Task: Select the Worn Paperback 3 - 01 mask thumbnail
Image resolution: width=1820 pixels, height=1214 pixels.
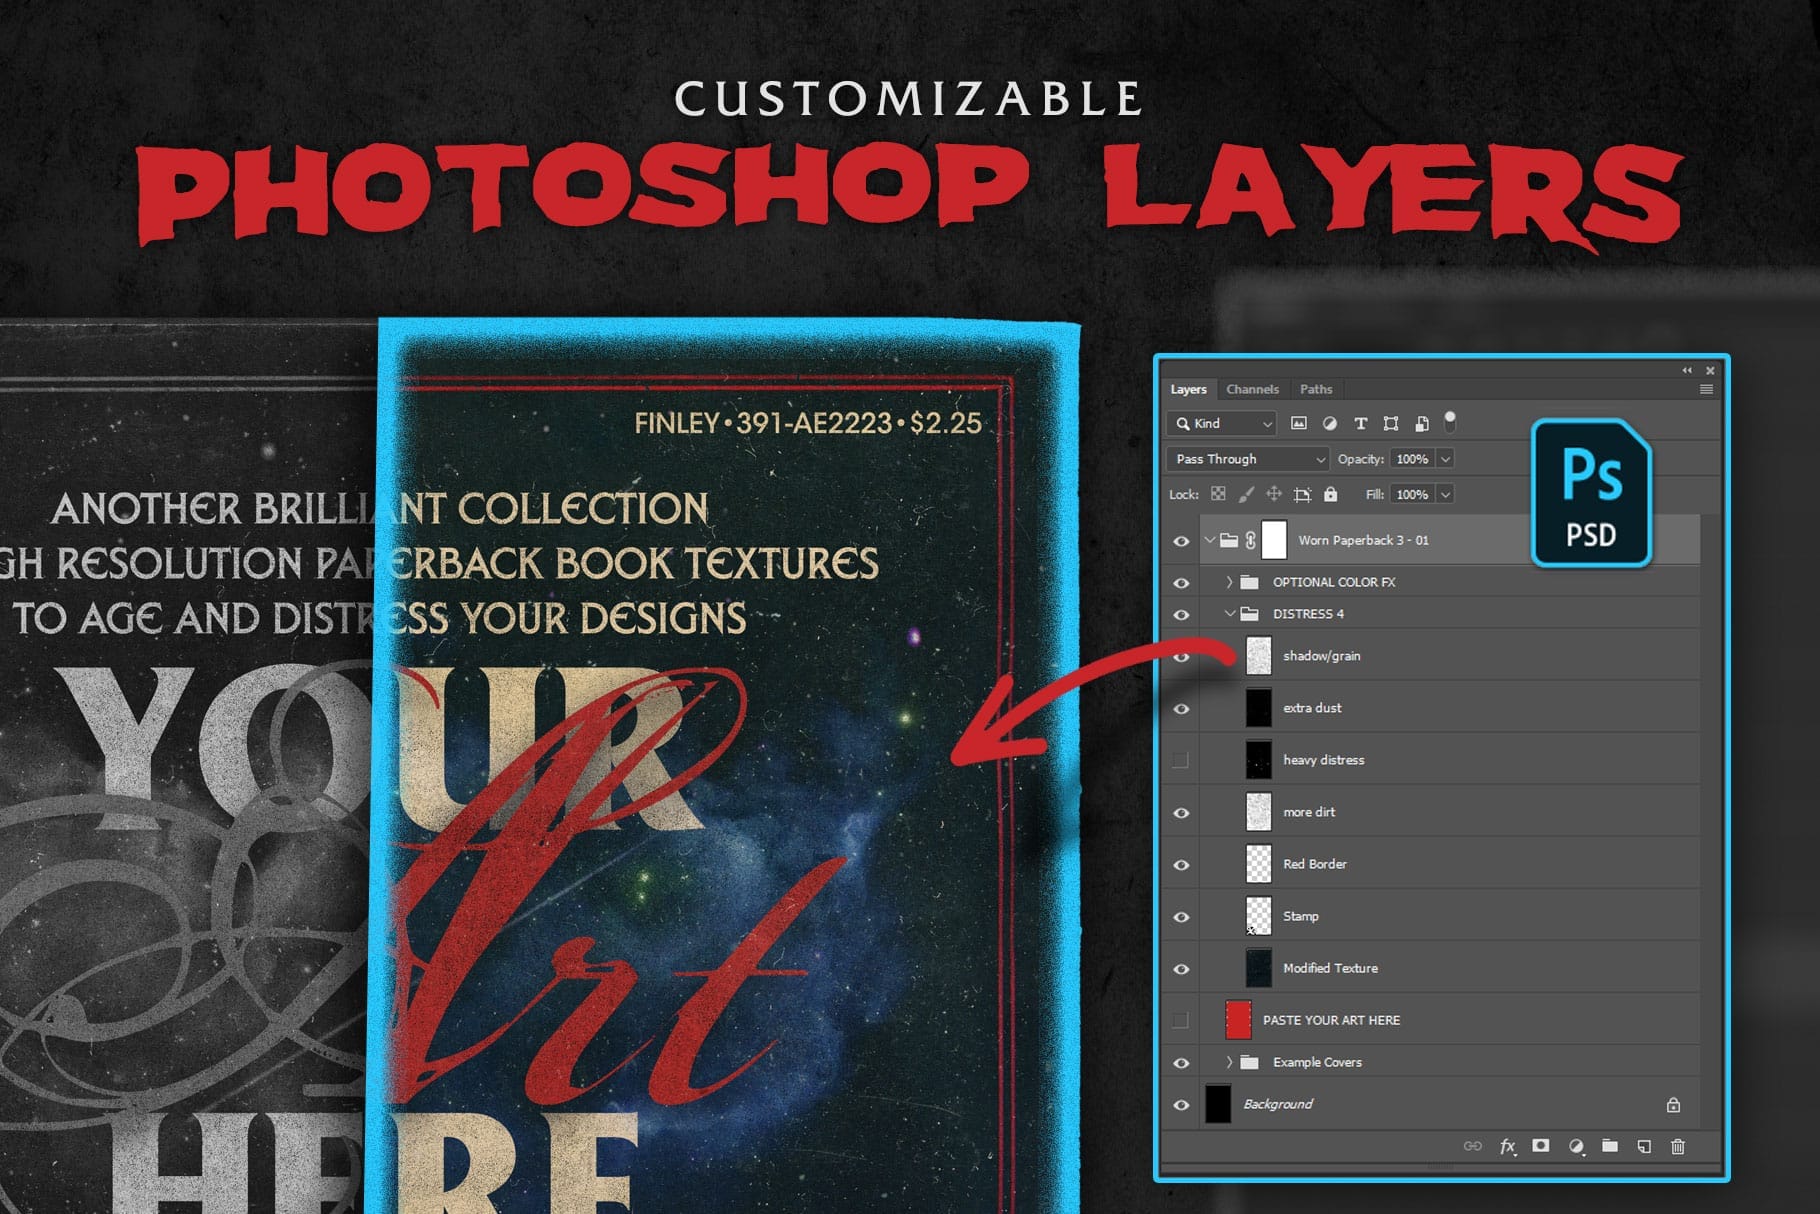Action: (x=1274, y=540)
